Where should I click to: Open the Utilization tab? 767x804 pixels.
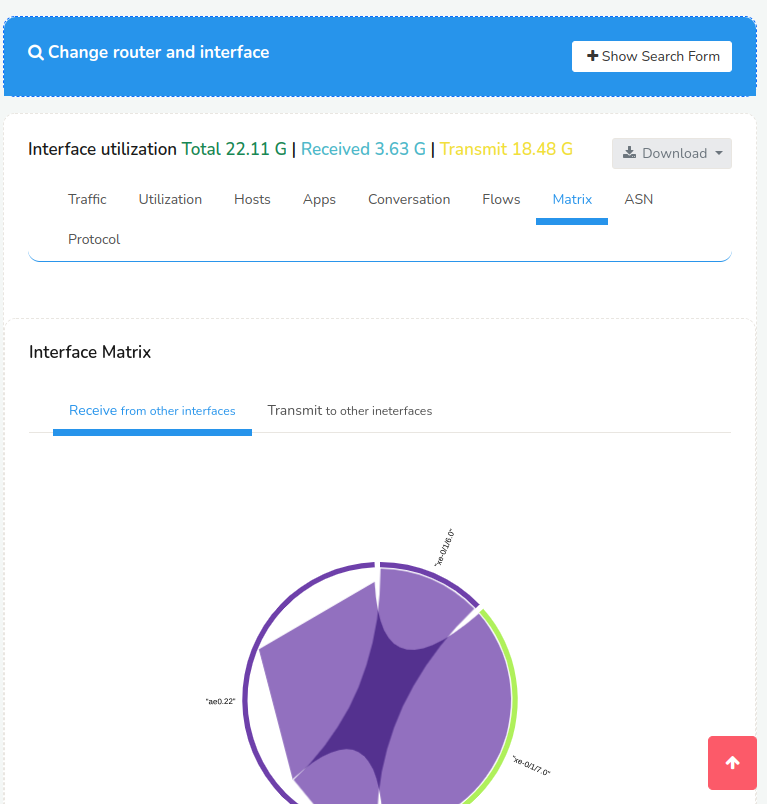pos(170,199)
